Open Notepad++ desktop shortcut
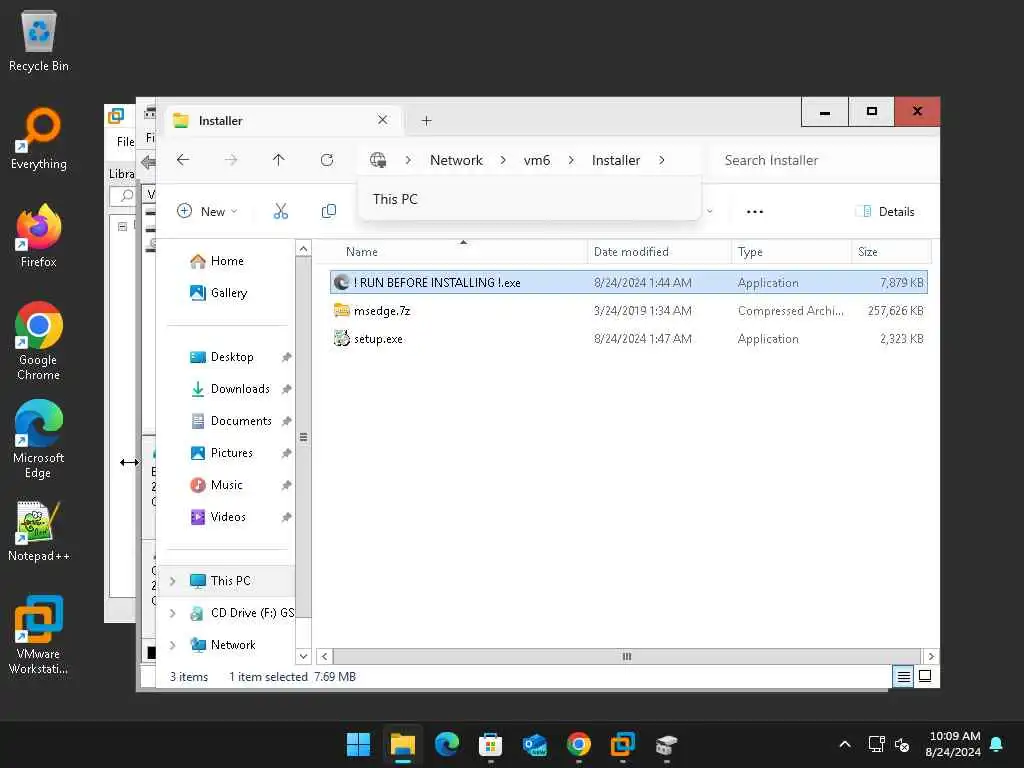 coord(39,531)
